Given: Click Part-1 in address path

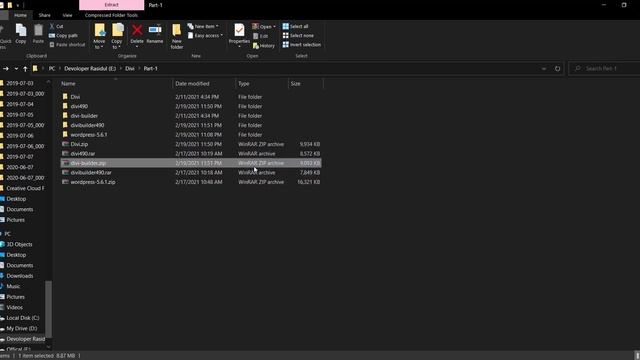Looking at the screenshot, I should point(151,69).
